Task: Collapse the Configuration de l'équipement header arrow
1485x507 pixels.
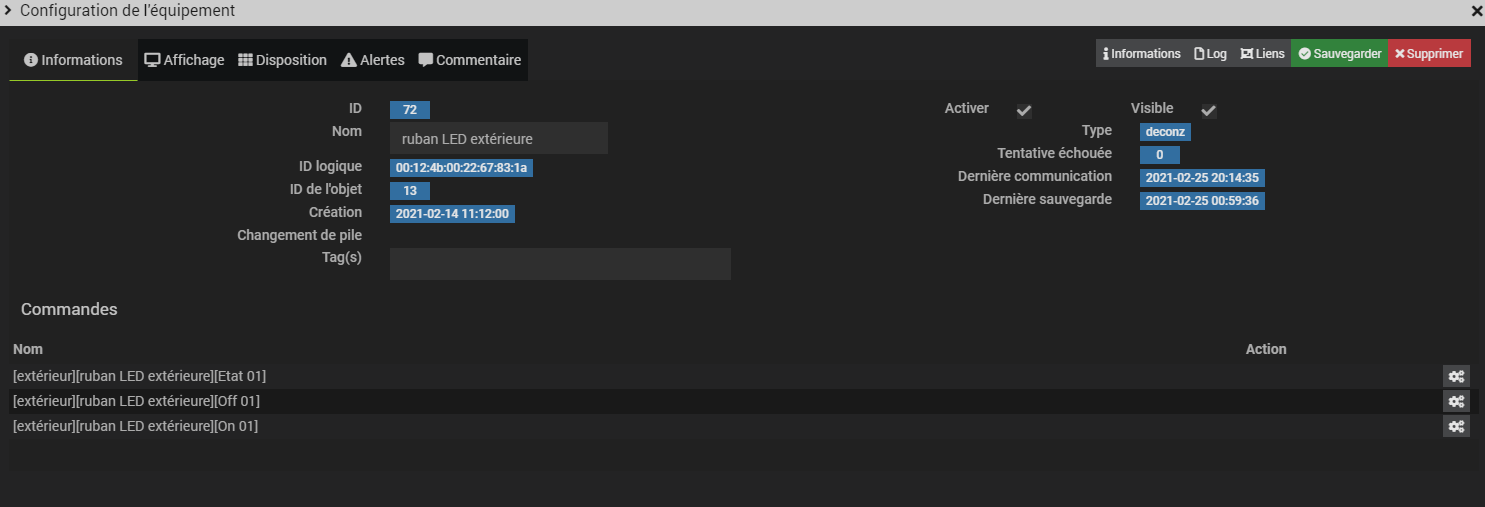Action: pos(8,11)
